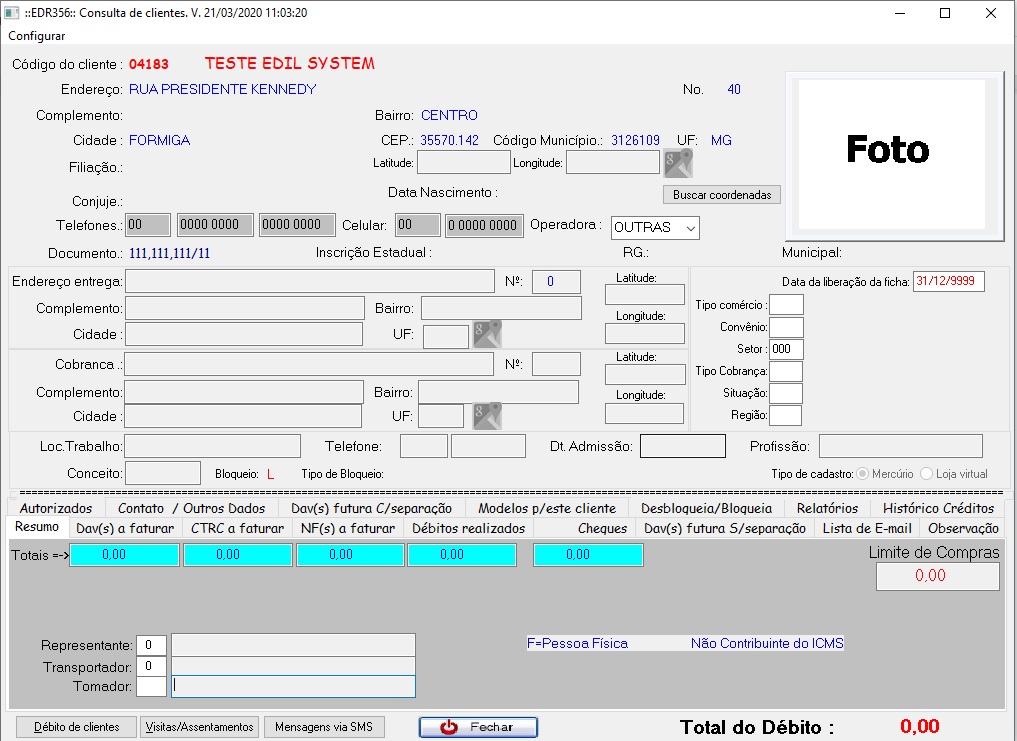Click the Tomador name input field
Viewport: 1017px width, 741px height.
(293, 686)
